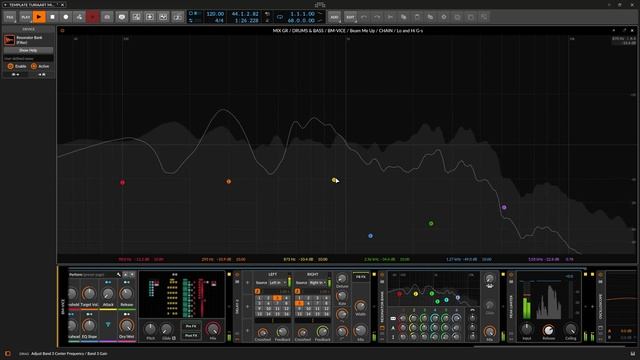Click the Glide knob

[x=166, y=329]
